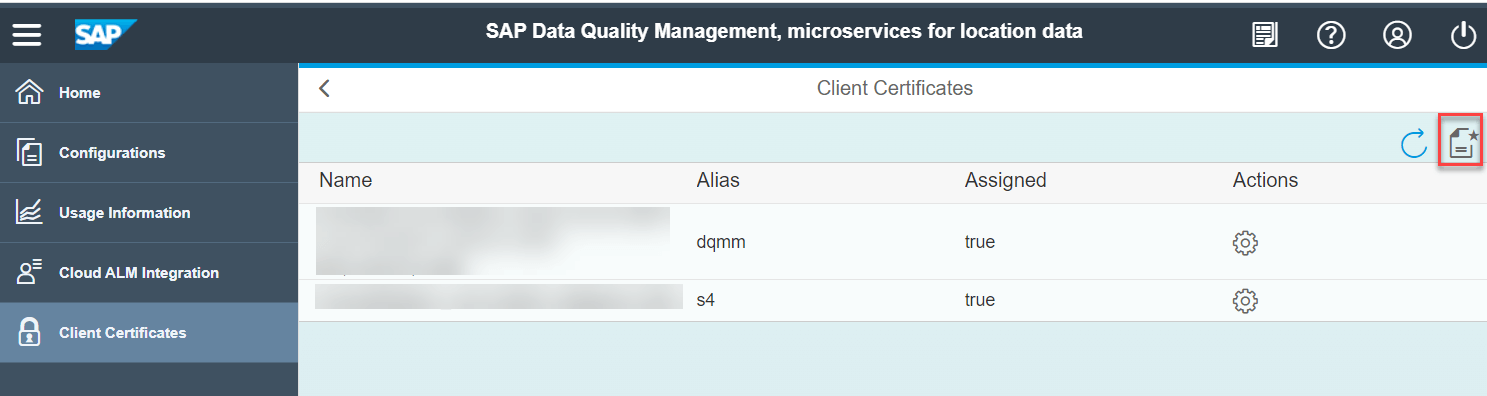
Task: Open the help question mark icon
Action: [1330, 35]
